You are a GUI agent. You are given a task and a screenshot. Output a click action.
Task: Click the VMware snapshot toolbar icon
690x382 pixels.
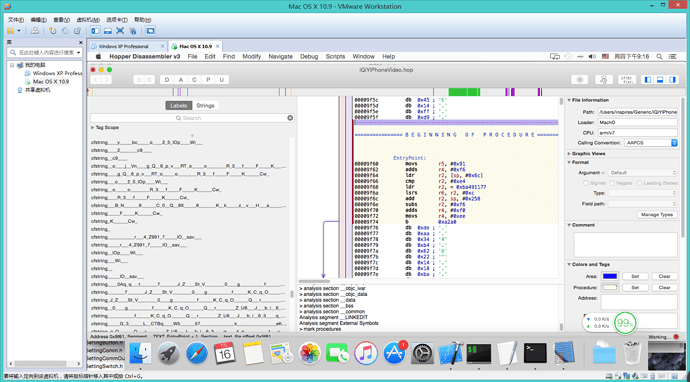click(52, 31)
